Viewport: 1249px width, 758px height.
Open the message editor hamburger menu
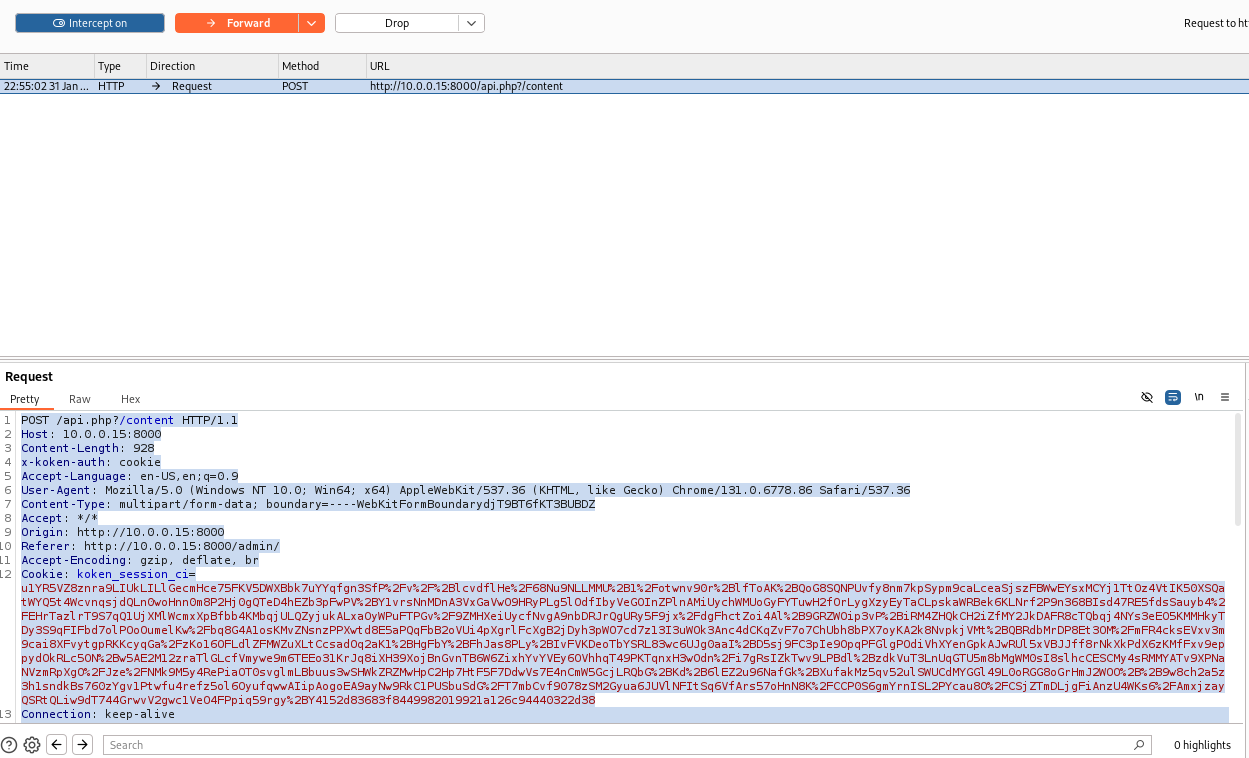pos(1225,398)
